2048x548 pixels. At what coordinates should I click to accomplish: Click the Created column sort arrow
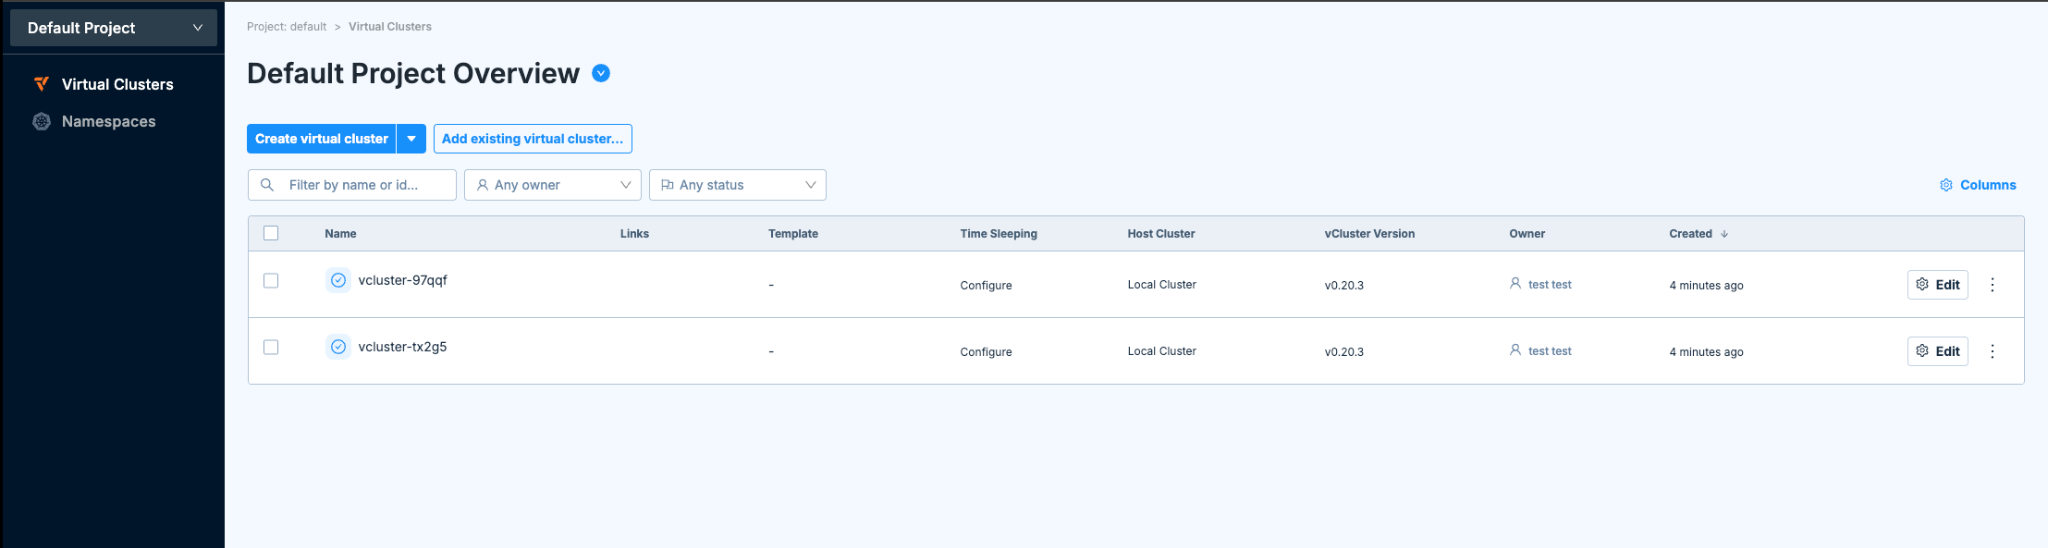tap(1724, 234)
